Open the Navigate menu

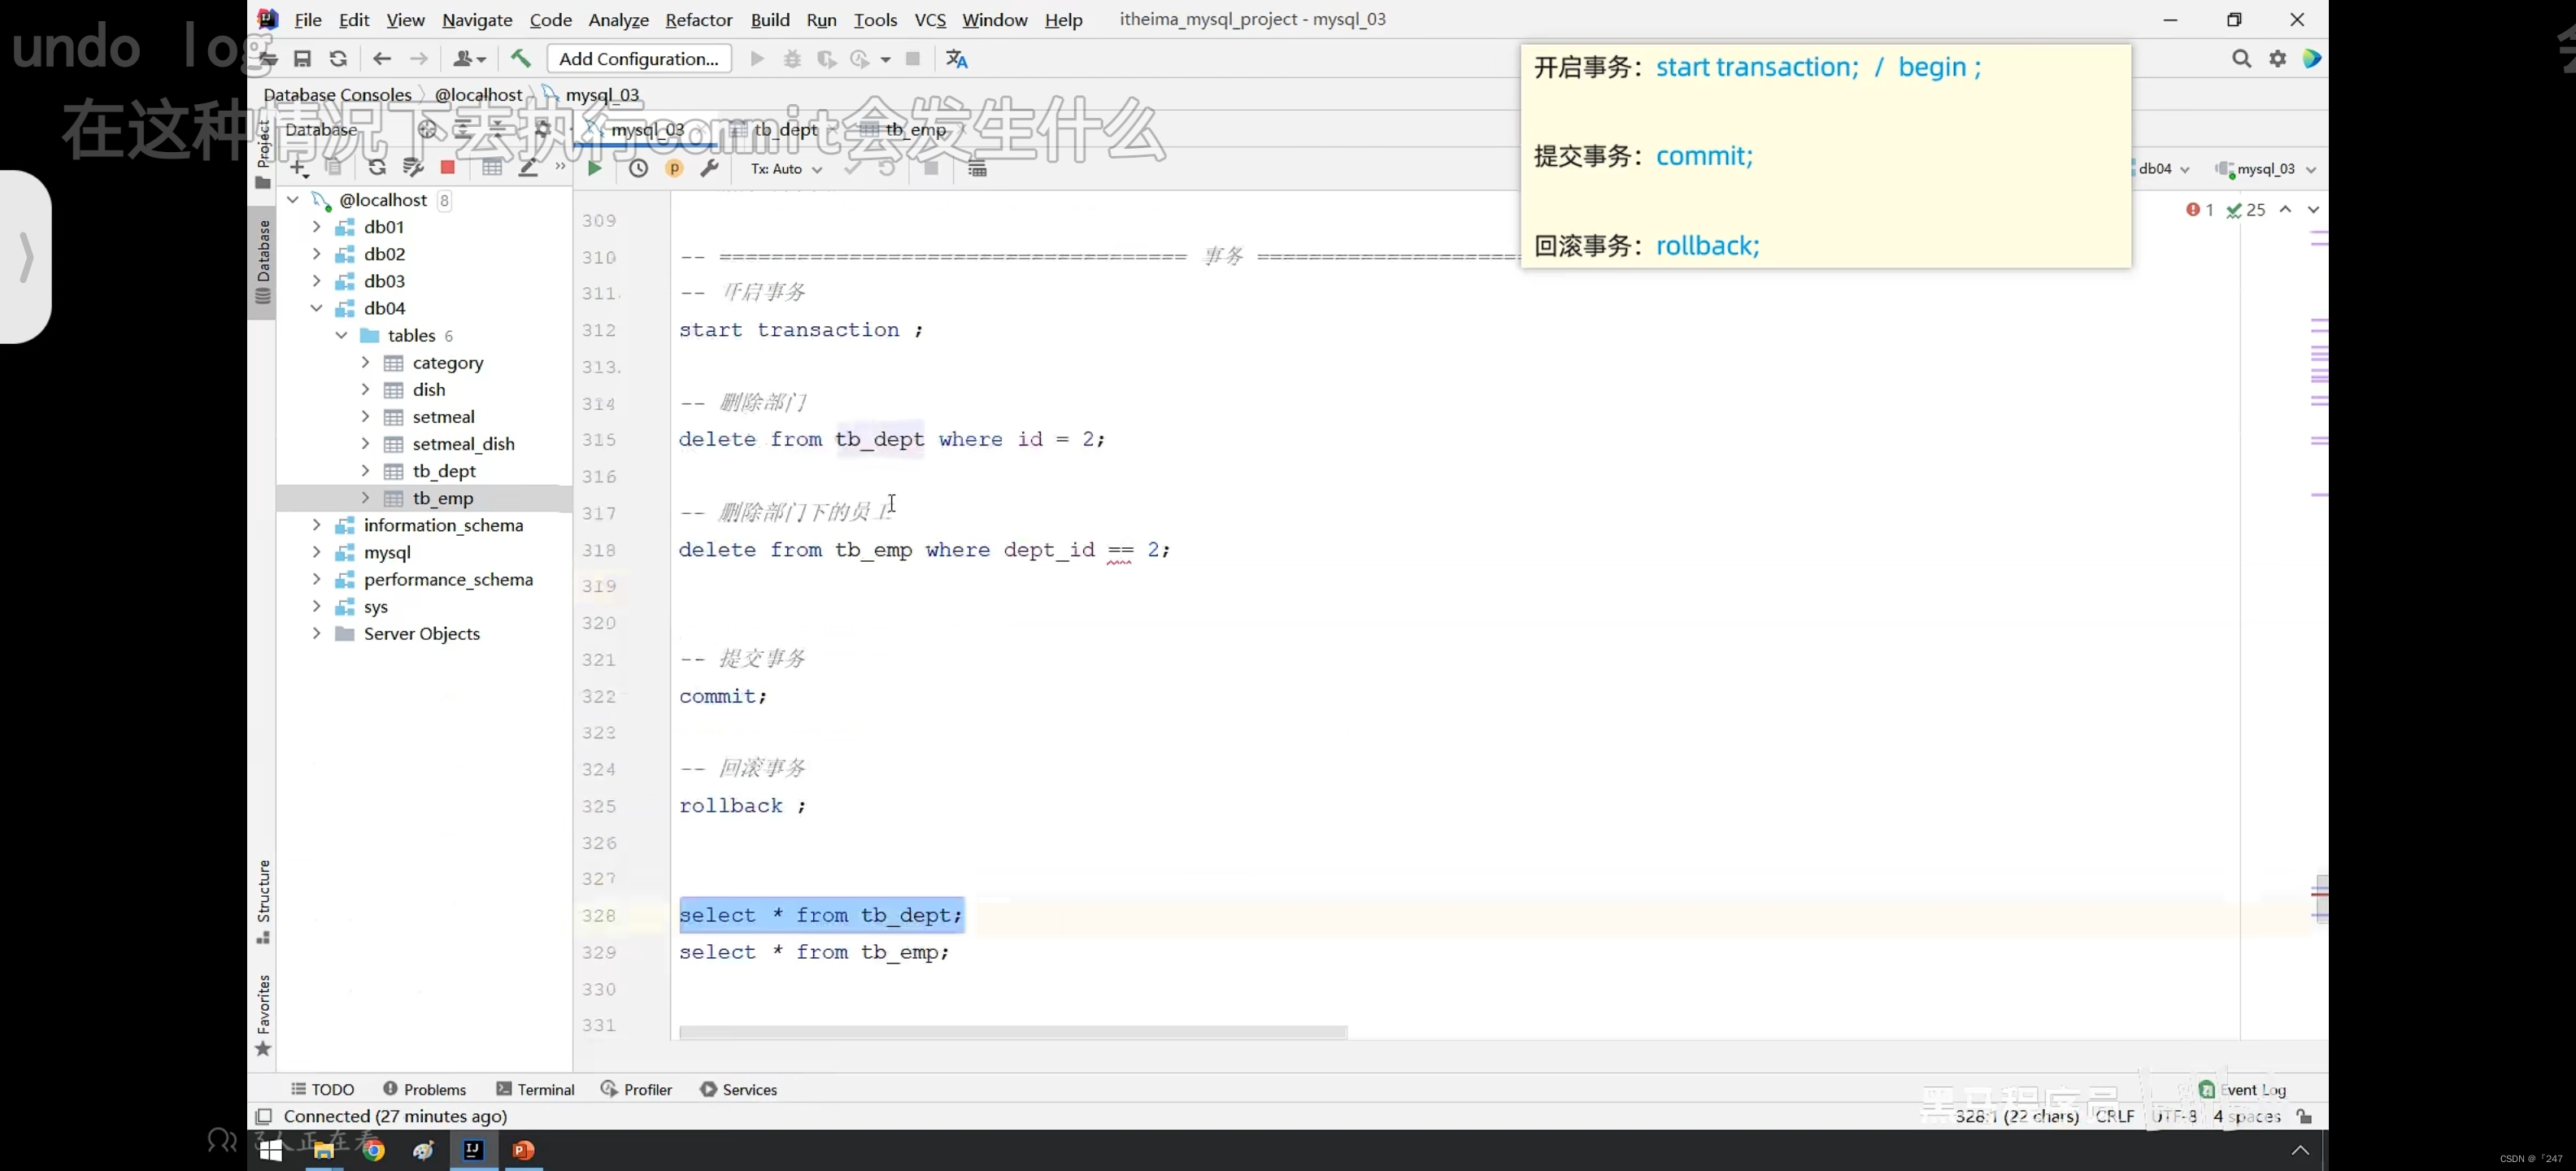click(477, 19)
